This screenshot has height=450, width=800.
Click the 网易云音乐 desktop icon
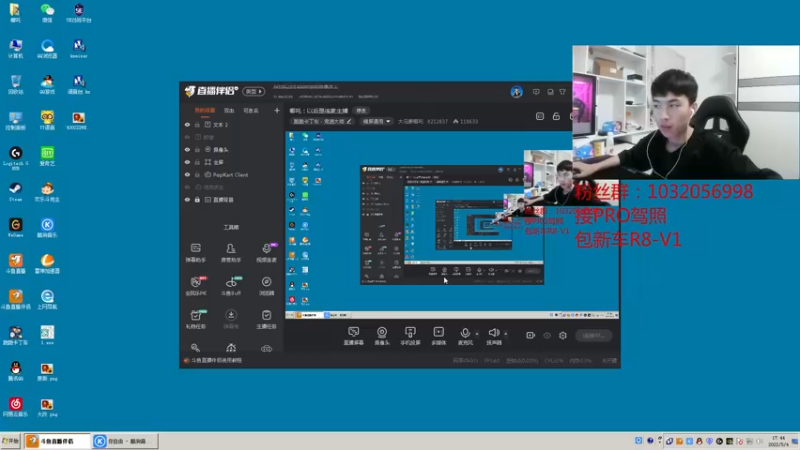click(15, 407)
